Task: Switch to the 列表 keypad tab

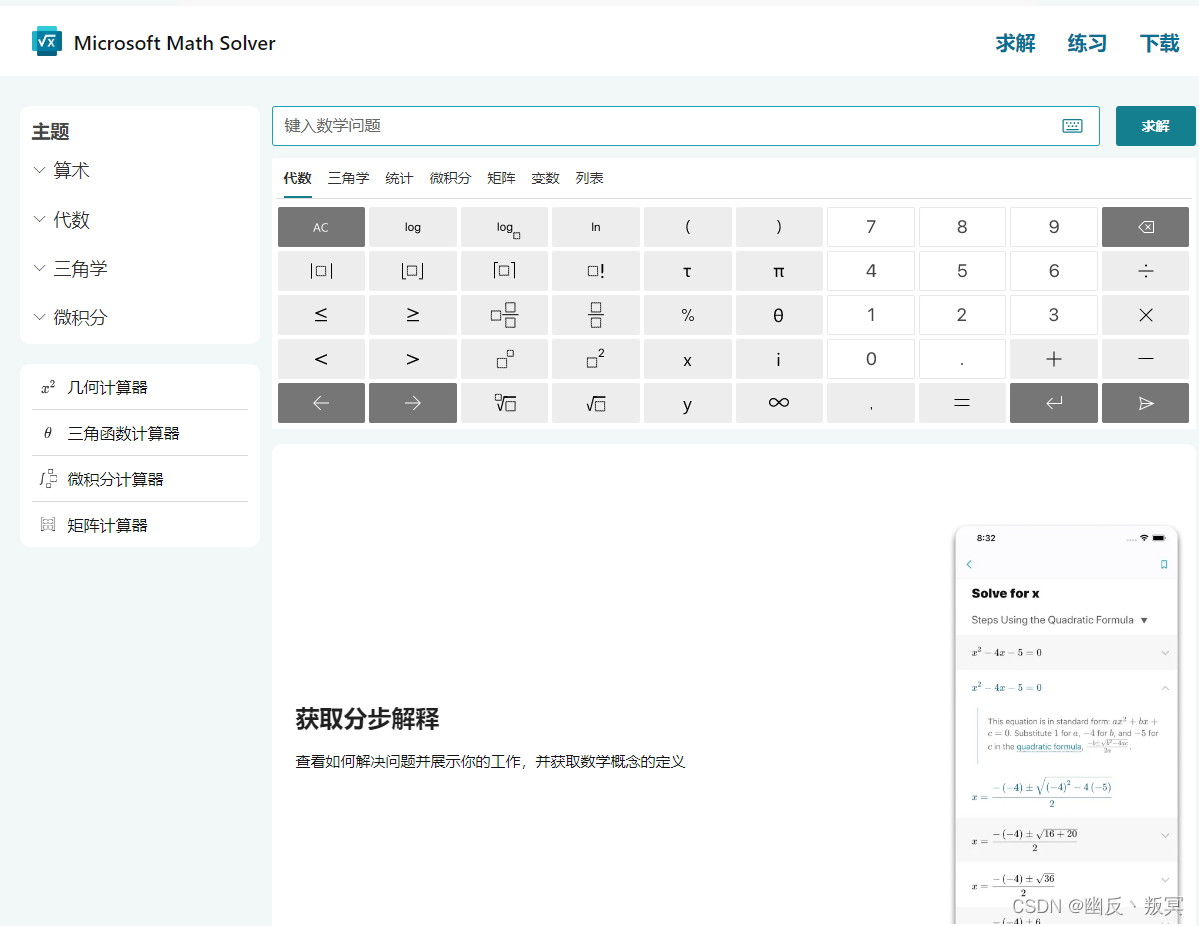Action: [x=590, y=178]
